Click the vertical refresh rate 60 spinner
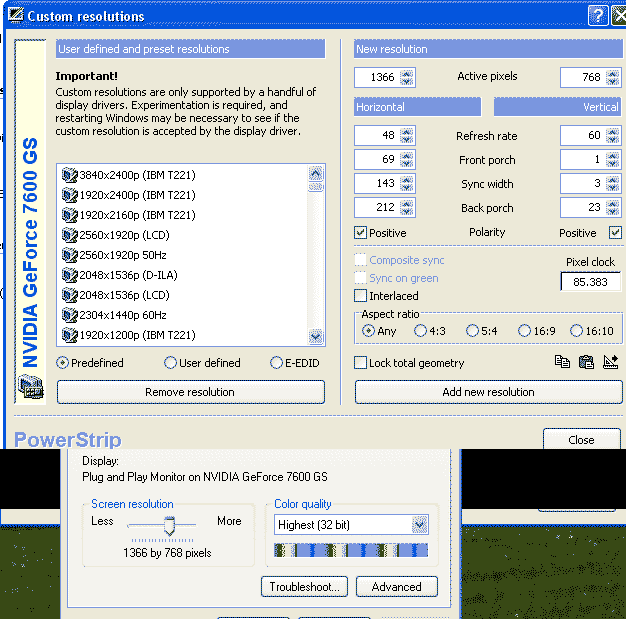 coord(613,135)
